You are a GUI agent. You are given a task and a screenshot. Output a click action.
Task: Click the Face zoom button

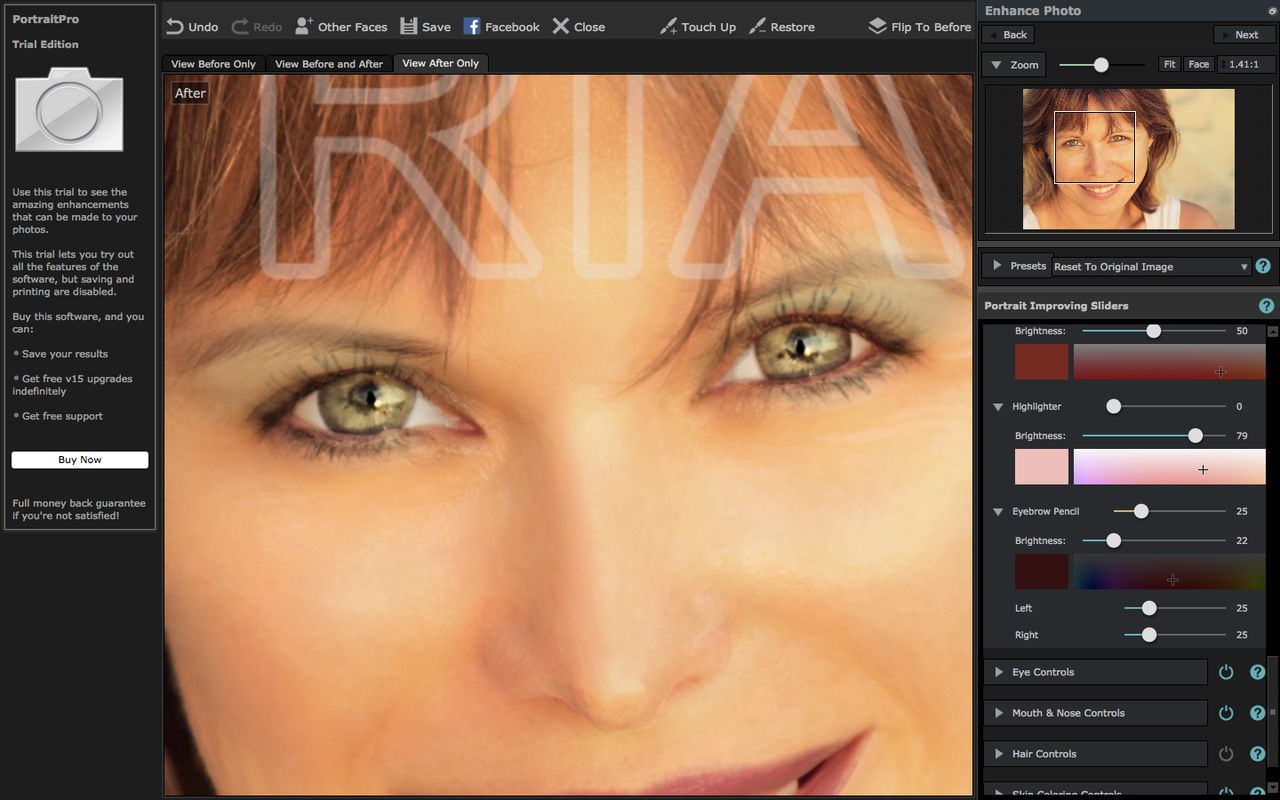1198,64
